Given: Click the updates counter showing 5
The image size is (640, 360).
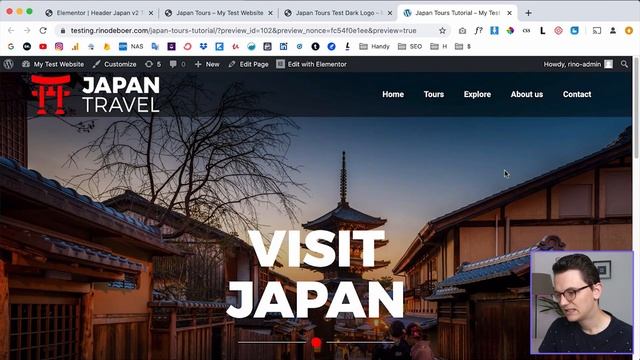Looking at the screenshot, I should 153,64.
